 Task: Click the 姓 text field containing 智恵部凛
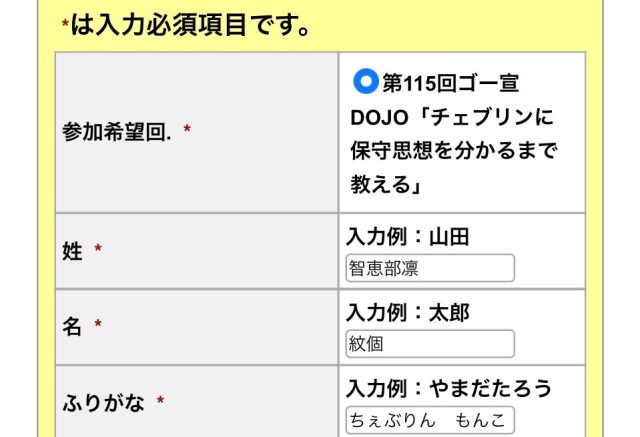click(x=430, y=268)
